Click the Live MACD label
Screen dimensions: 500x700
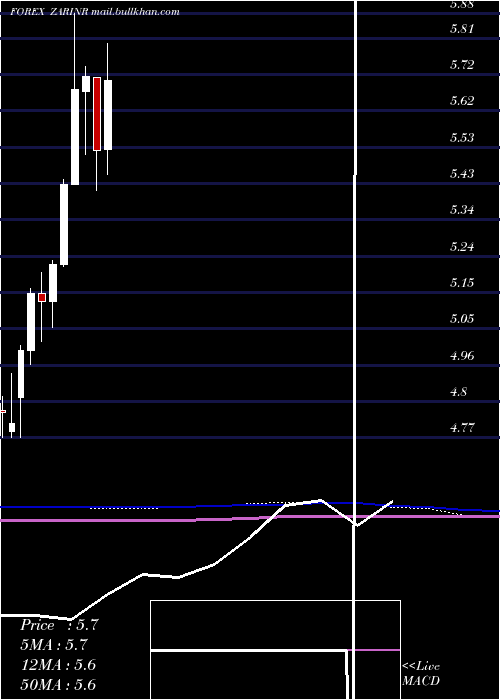pos(421,674)
